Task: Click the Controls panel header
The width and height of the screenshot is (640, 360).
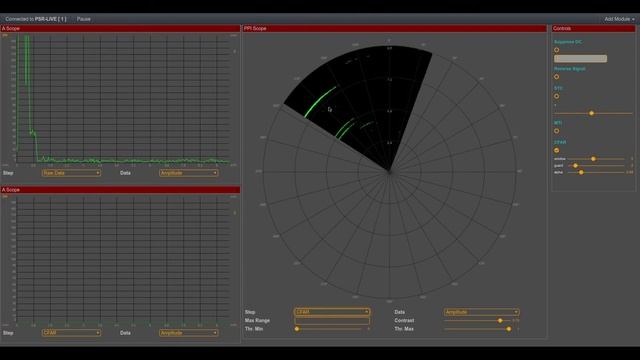Action: [x=593, y=29]
